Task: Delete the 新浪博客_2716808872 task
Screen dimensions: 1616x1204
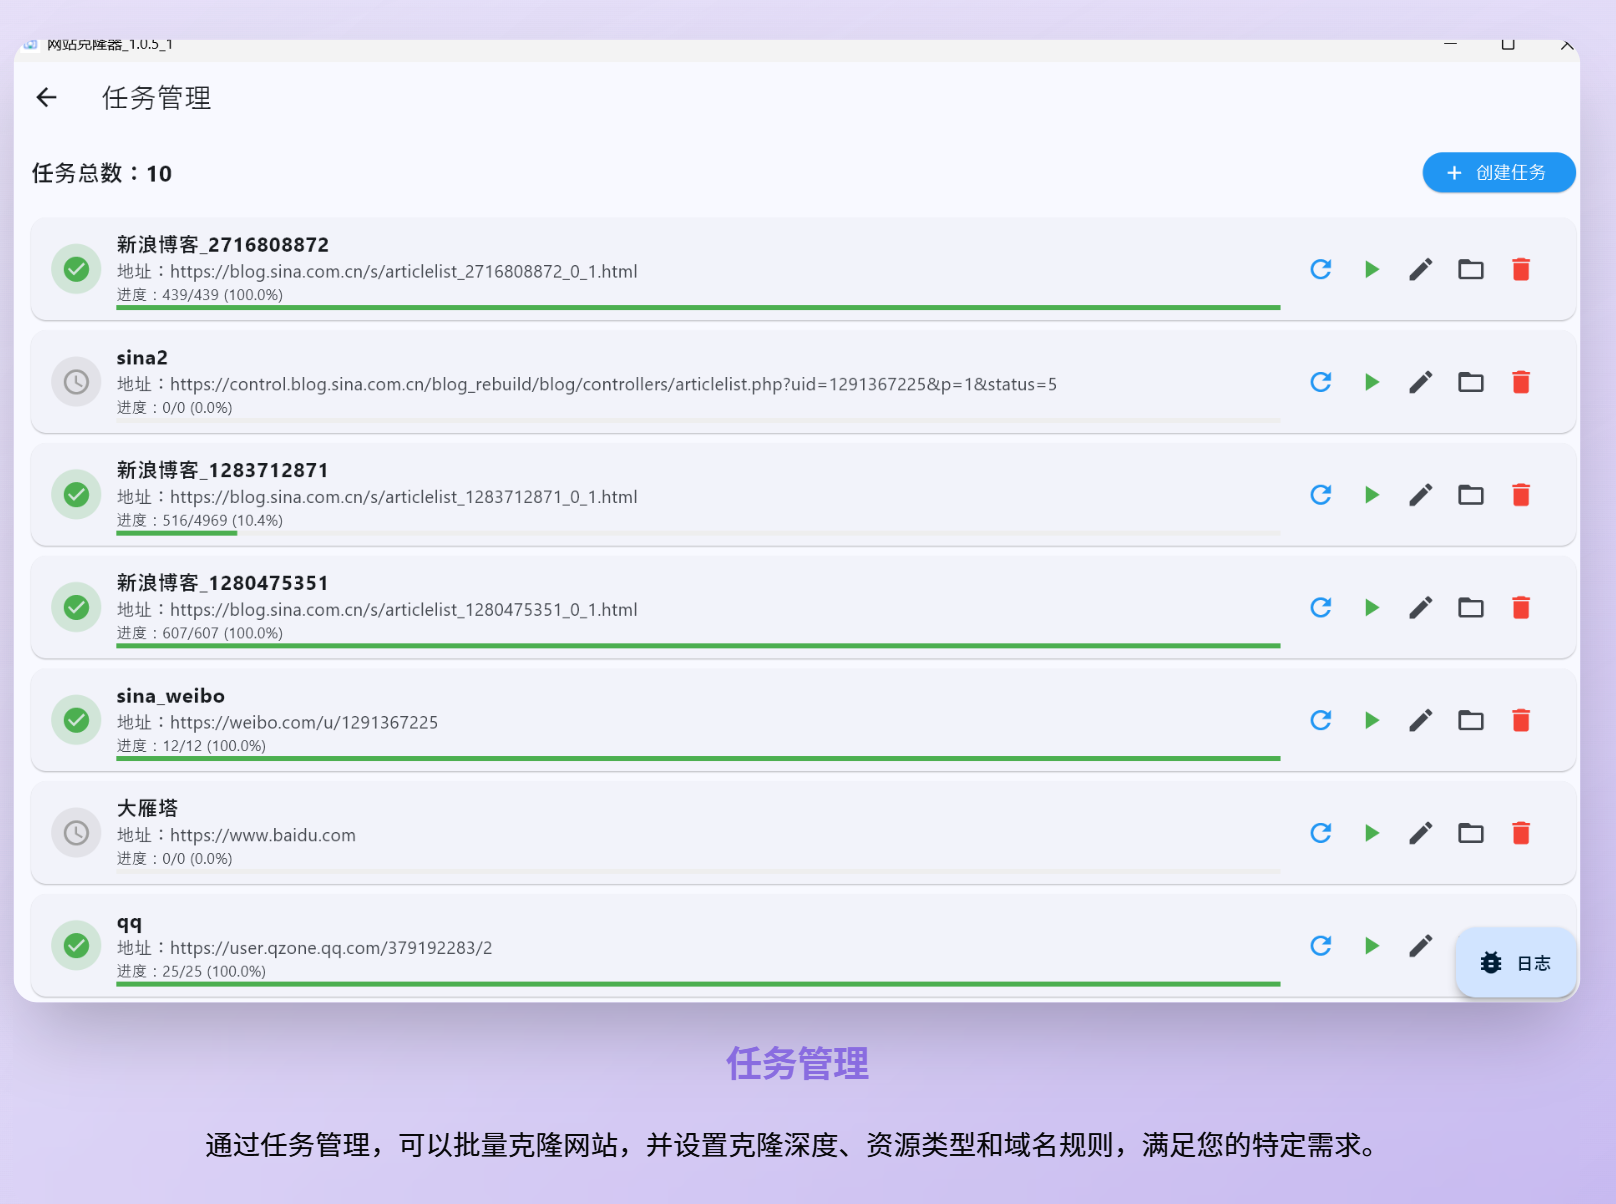Action: 1521,270
